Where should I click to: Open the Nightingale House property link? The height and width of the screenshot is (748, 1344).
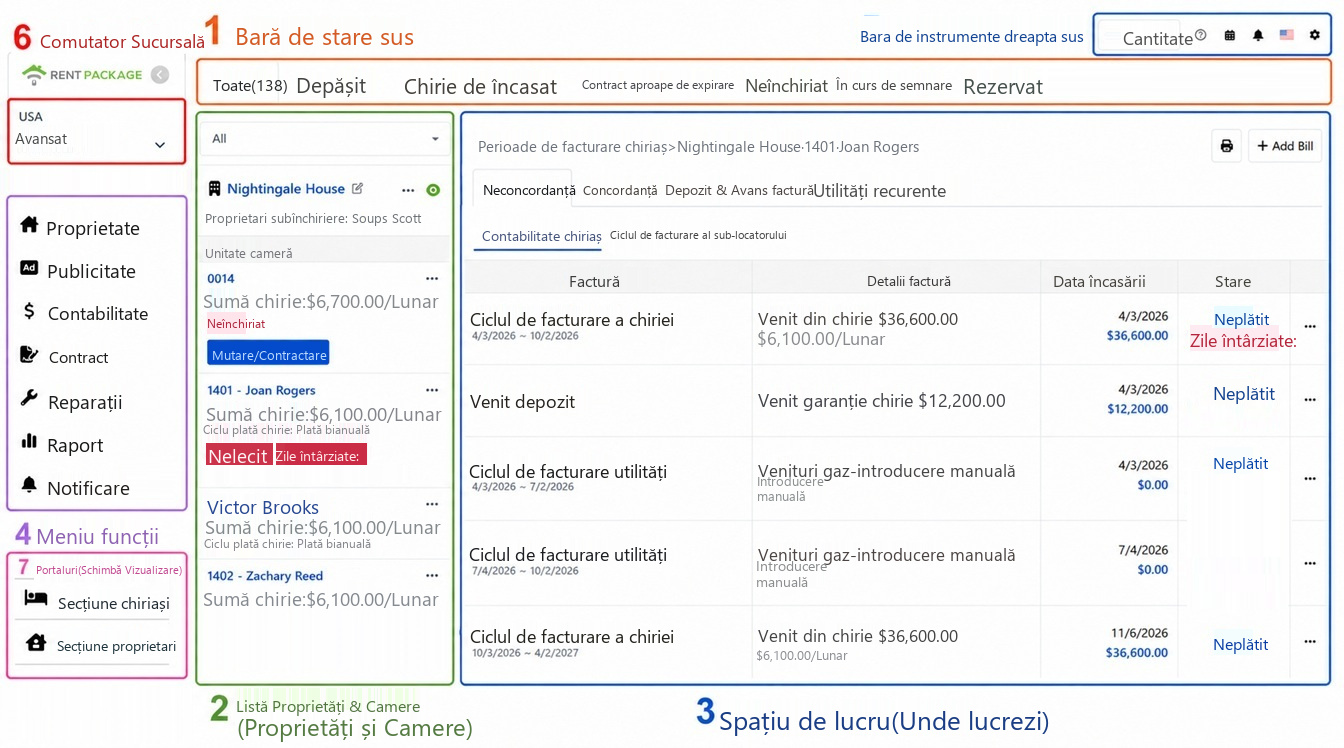(x=286, y=188)
